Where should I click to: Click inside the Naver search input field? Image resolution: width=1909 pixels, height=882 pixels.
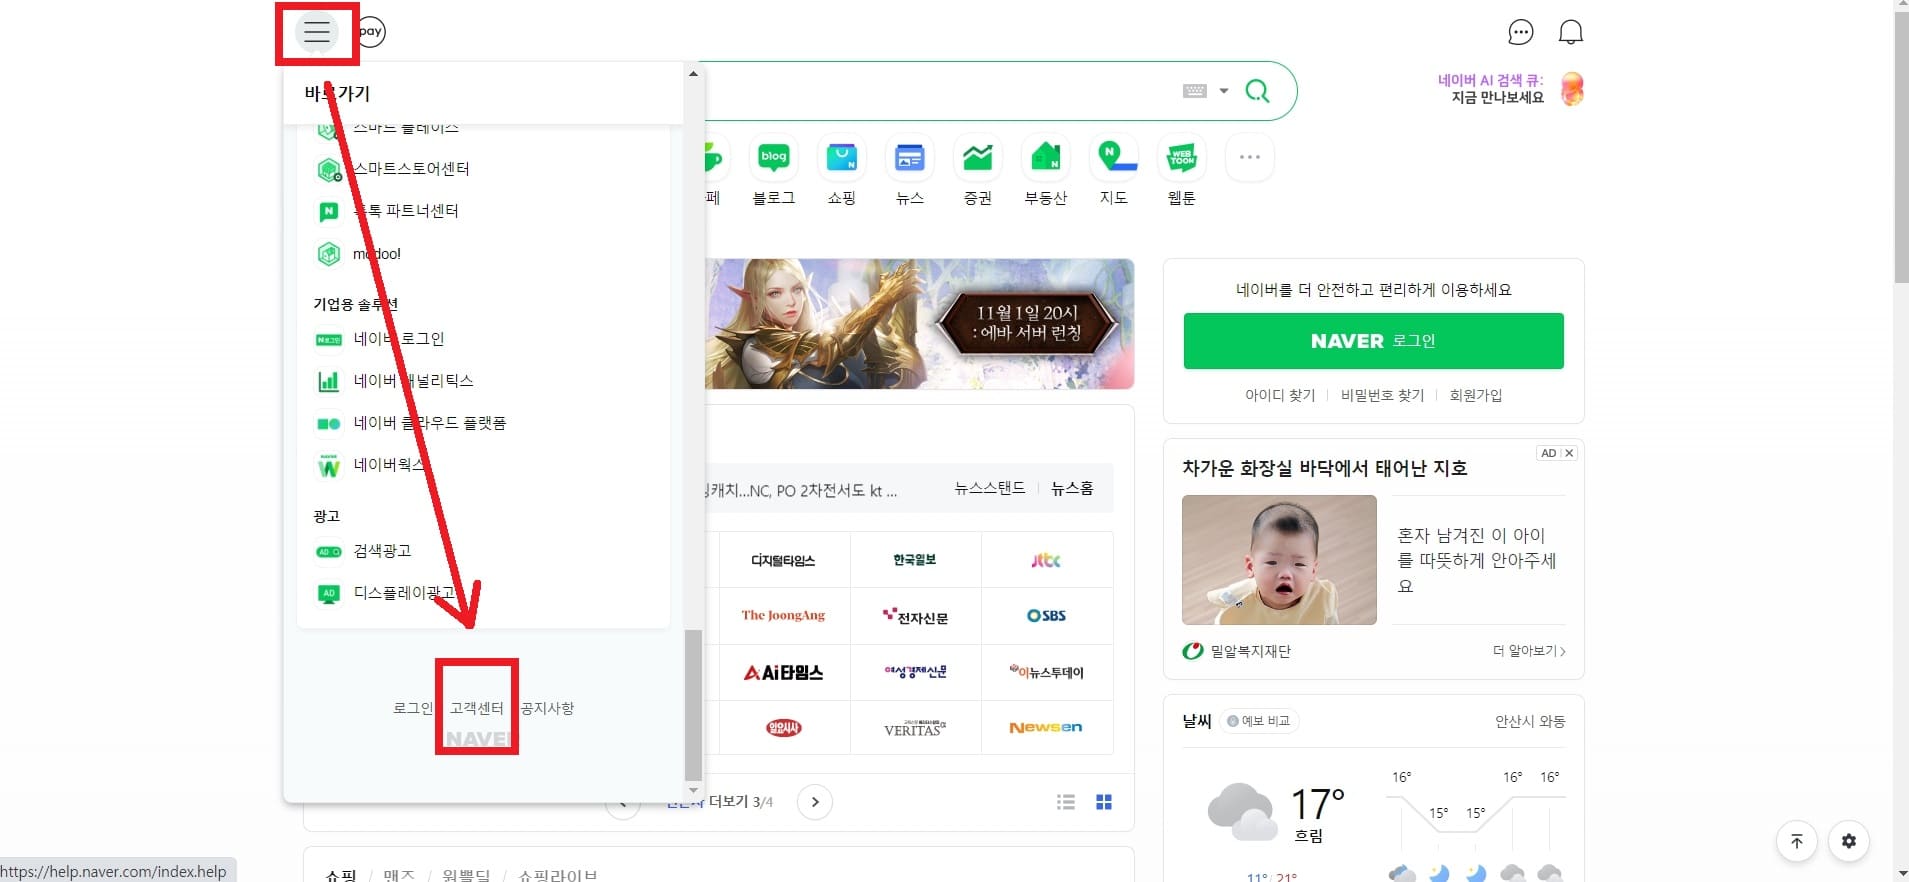pos(940,91)
